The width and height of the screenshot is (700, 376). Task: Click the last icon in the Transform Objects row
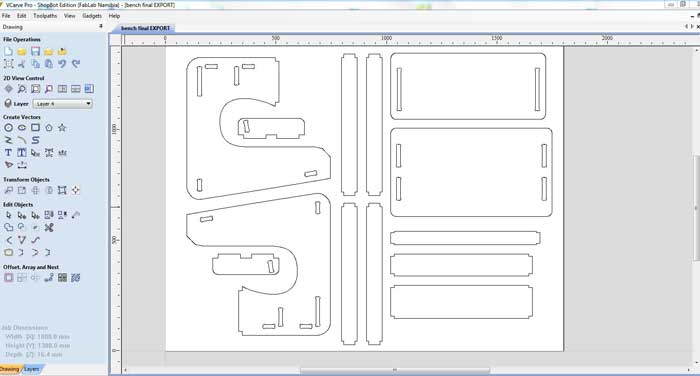(76, 190)
